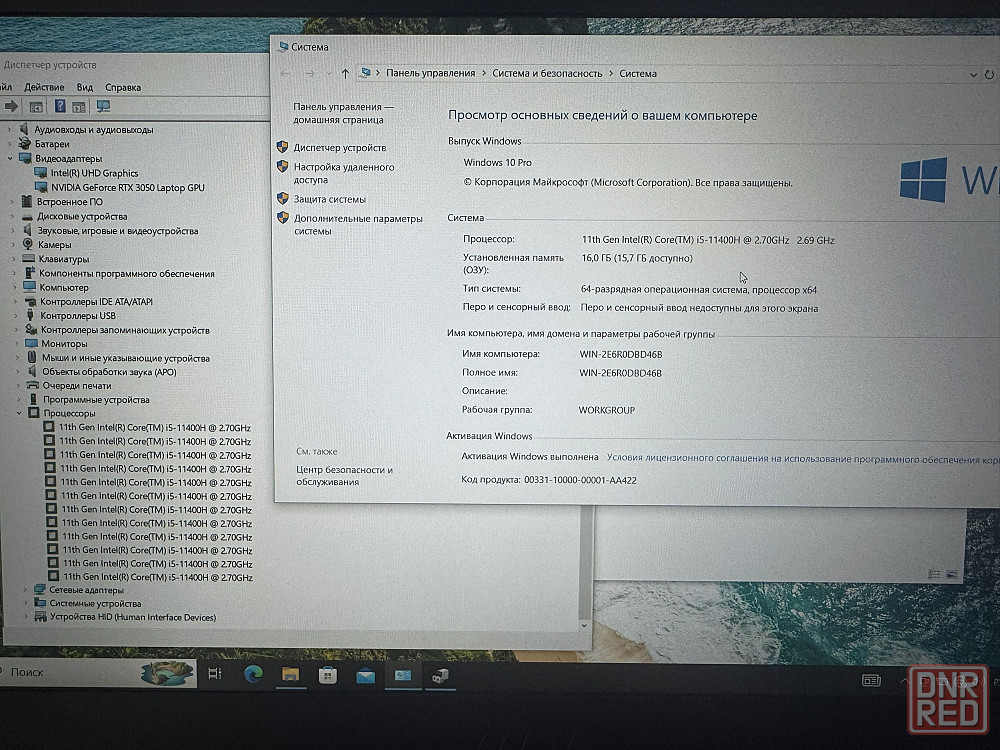Click the network icon beside Сетевые адаптеры
1000x750 pixels.
(40, 589)
